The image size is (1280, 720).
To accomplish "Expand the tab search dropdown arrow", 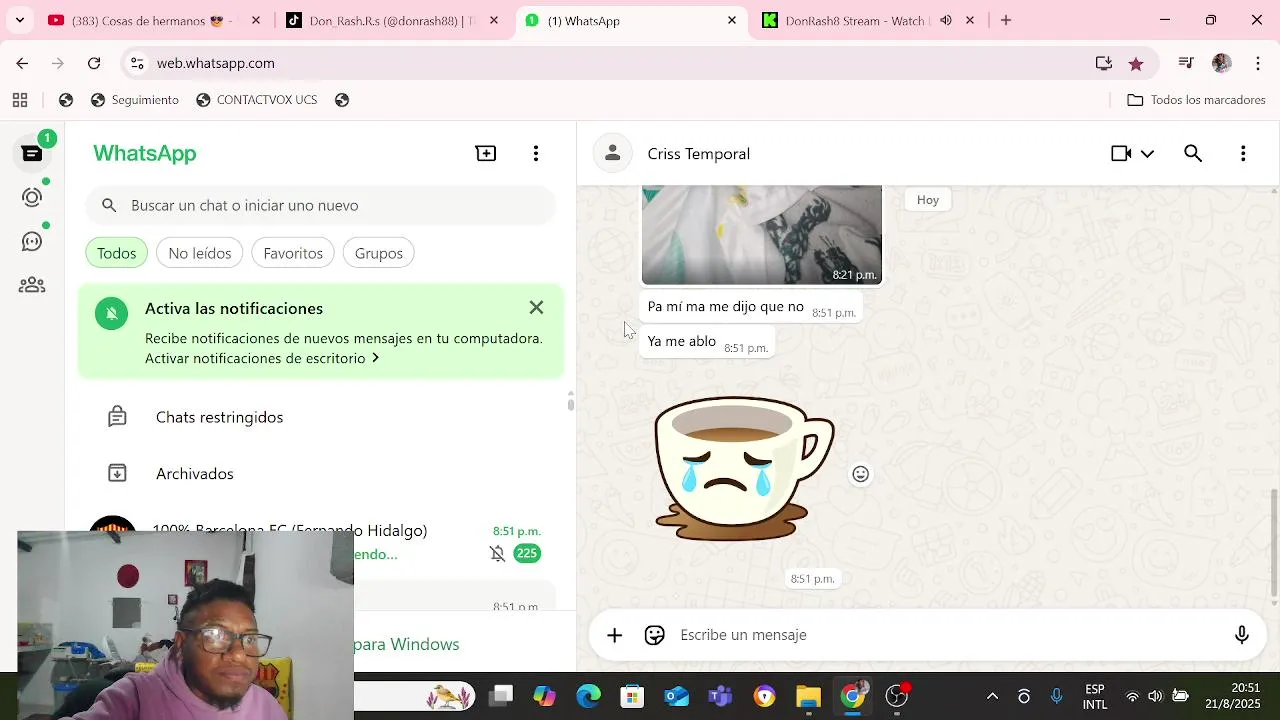I will [19, 20].
